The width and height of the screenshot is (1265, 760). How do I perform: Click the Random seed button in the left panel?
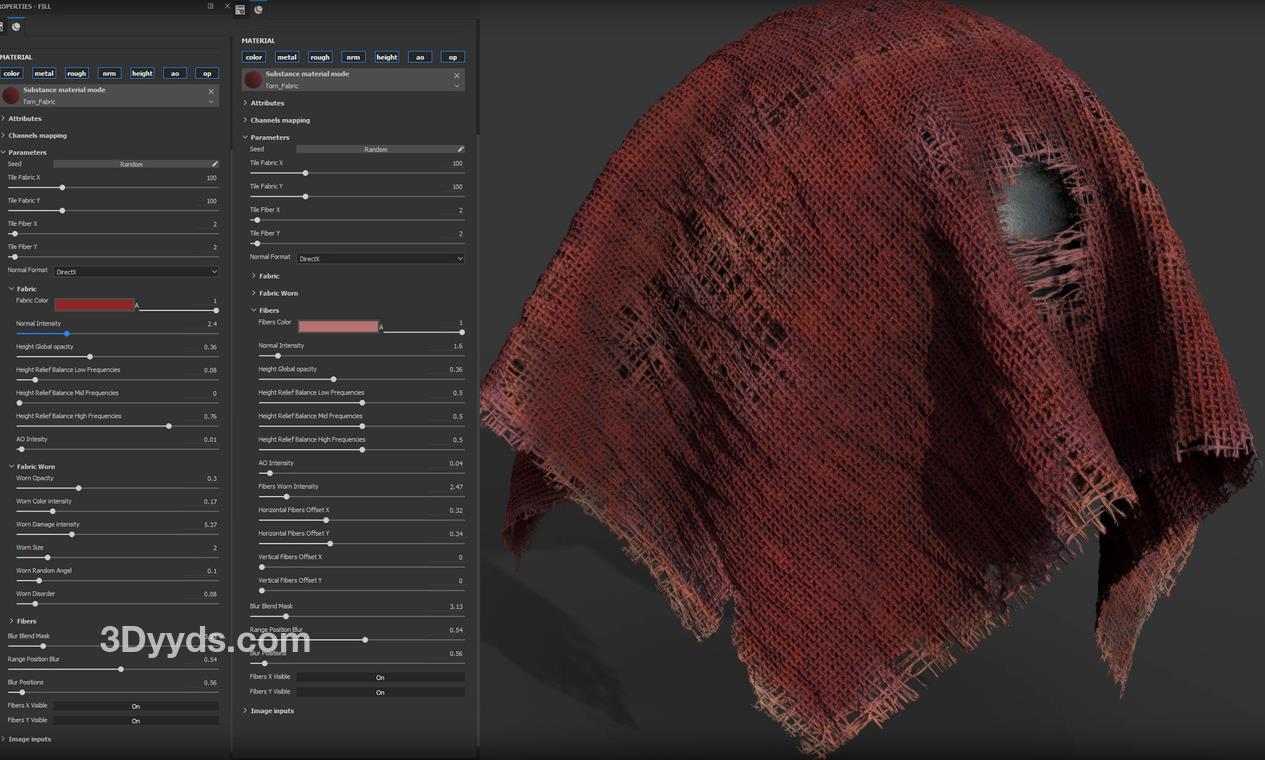pyautogui.click(x=131, y=164)
